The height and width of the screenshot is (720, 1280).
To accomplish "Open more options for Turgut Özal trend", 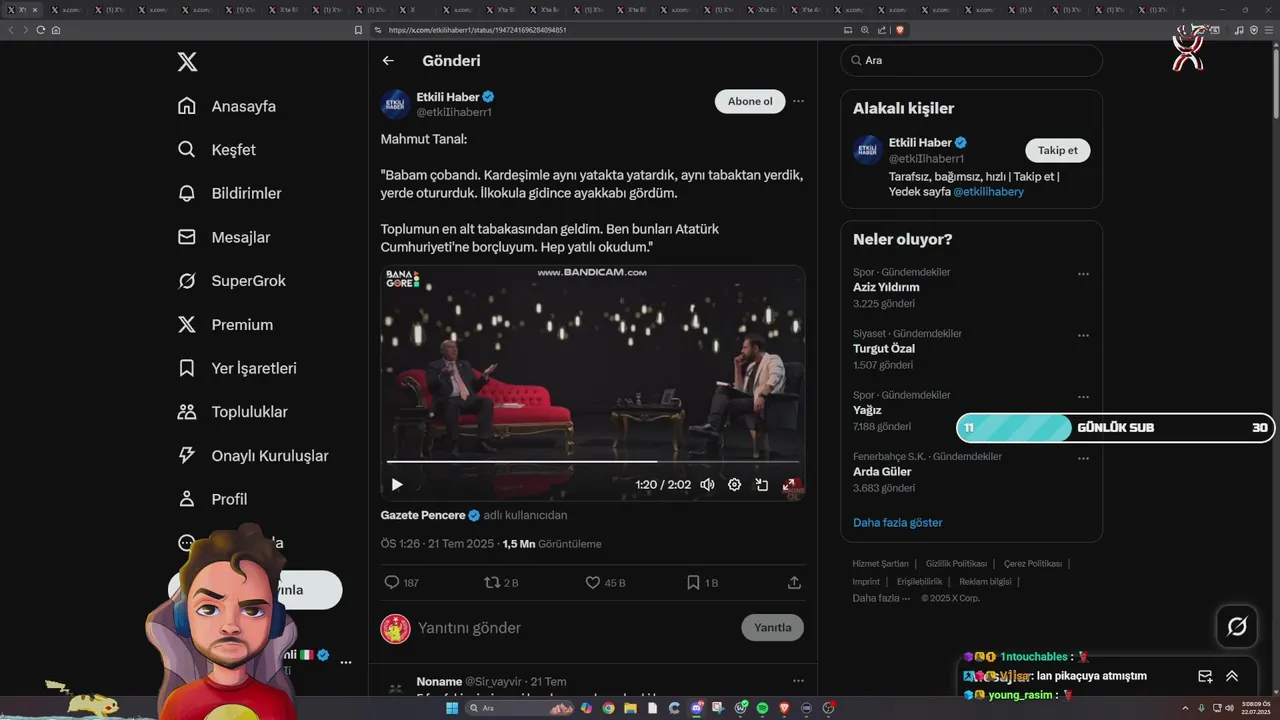I will [1083, 335].
